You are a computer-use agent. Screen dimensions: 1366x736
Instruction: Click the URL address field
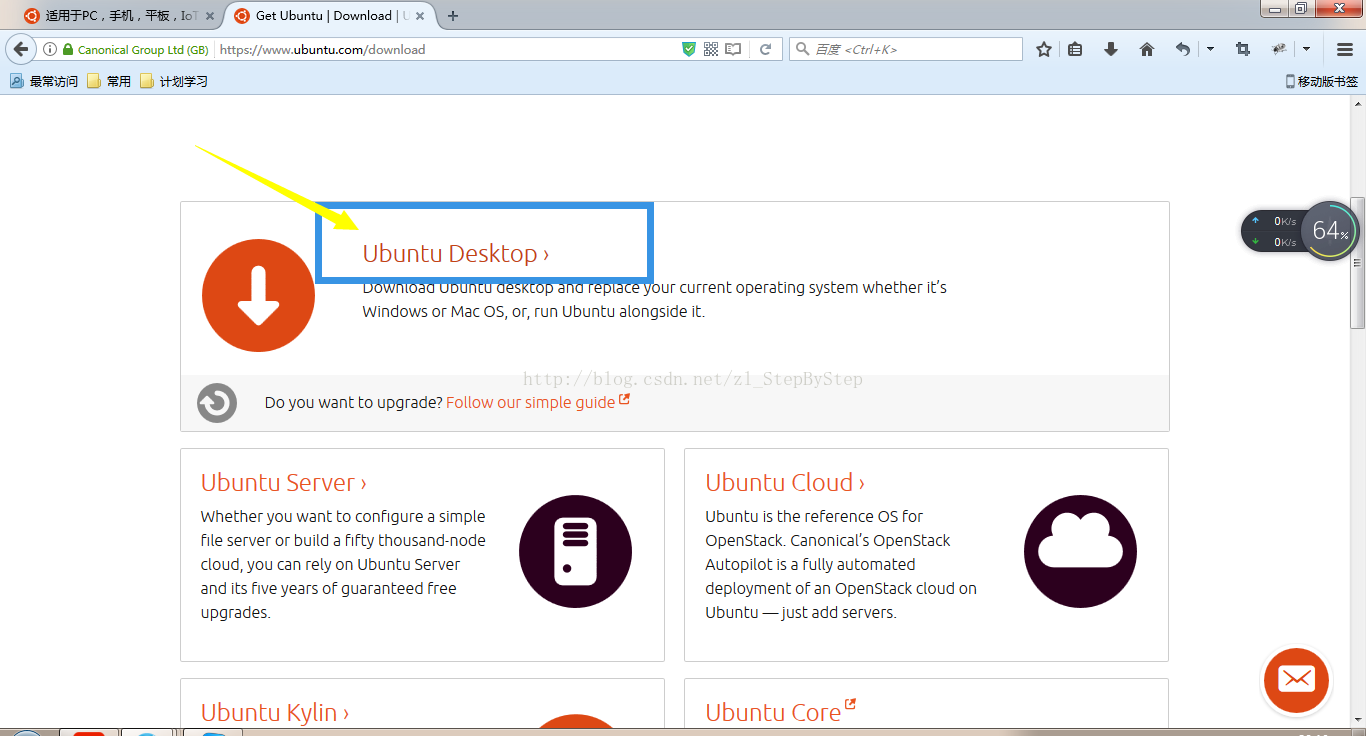point(446,49)
